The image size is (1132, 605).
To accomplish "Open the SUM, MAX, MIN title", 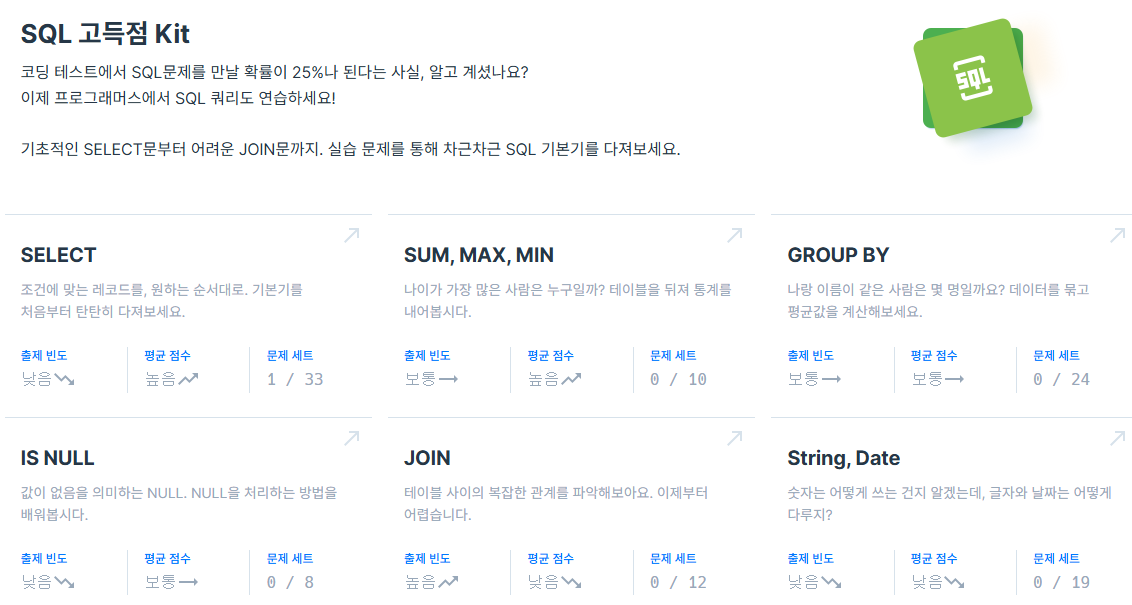I will tap(479, 255).
